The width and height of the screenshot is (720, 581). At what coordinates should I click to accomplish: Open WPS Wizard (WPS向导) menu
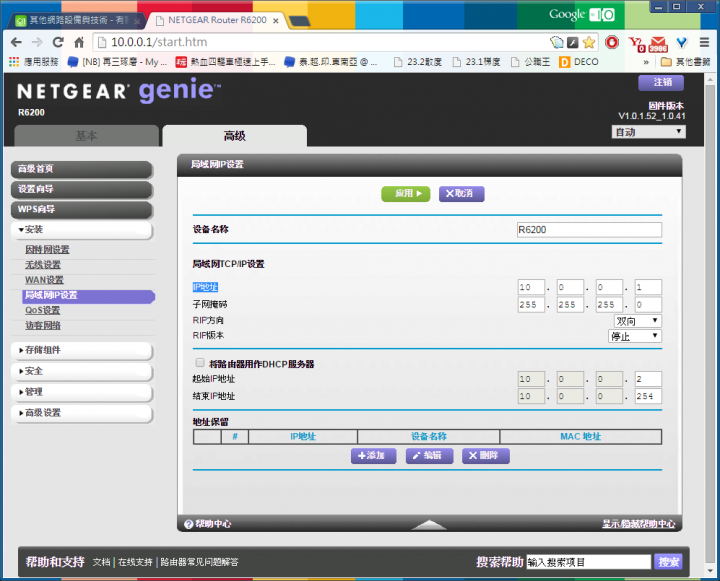coord(82,209)
